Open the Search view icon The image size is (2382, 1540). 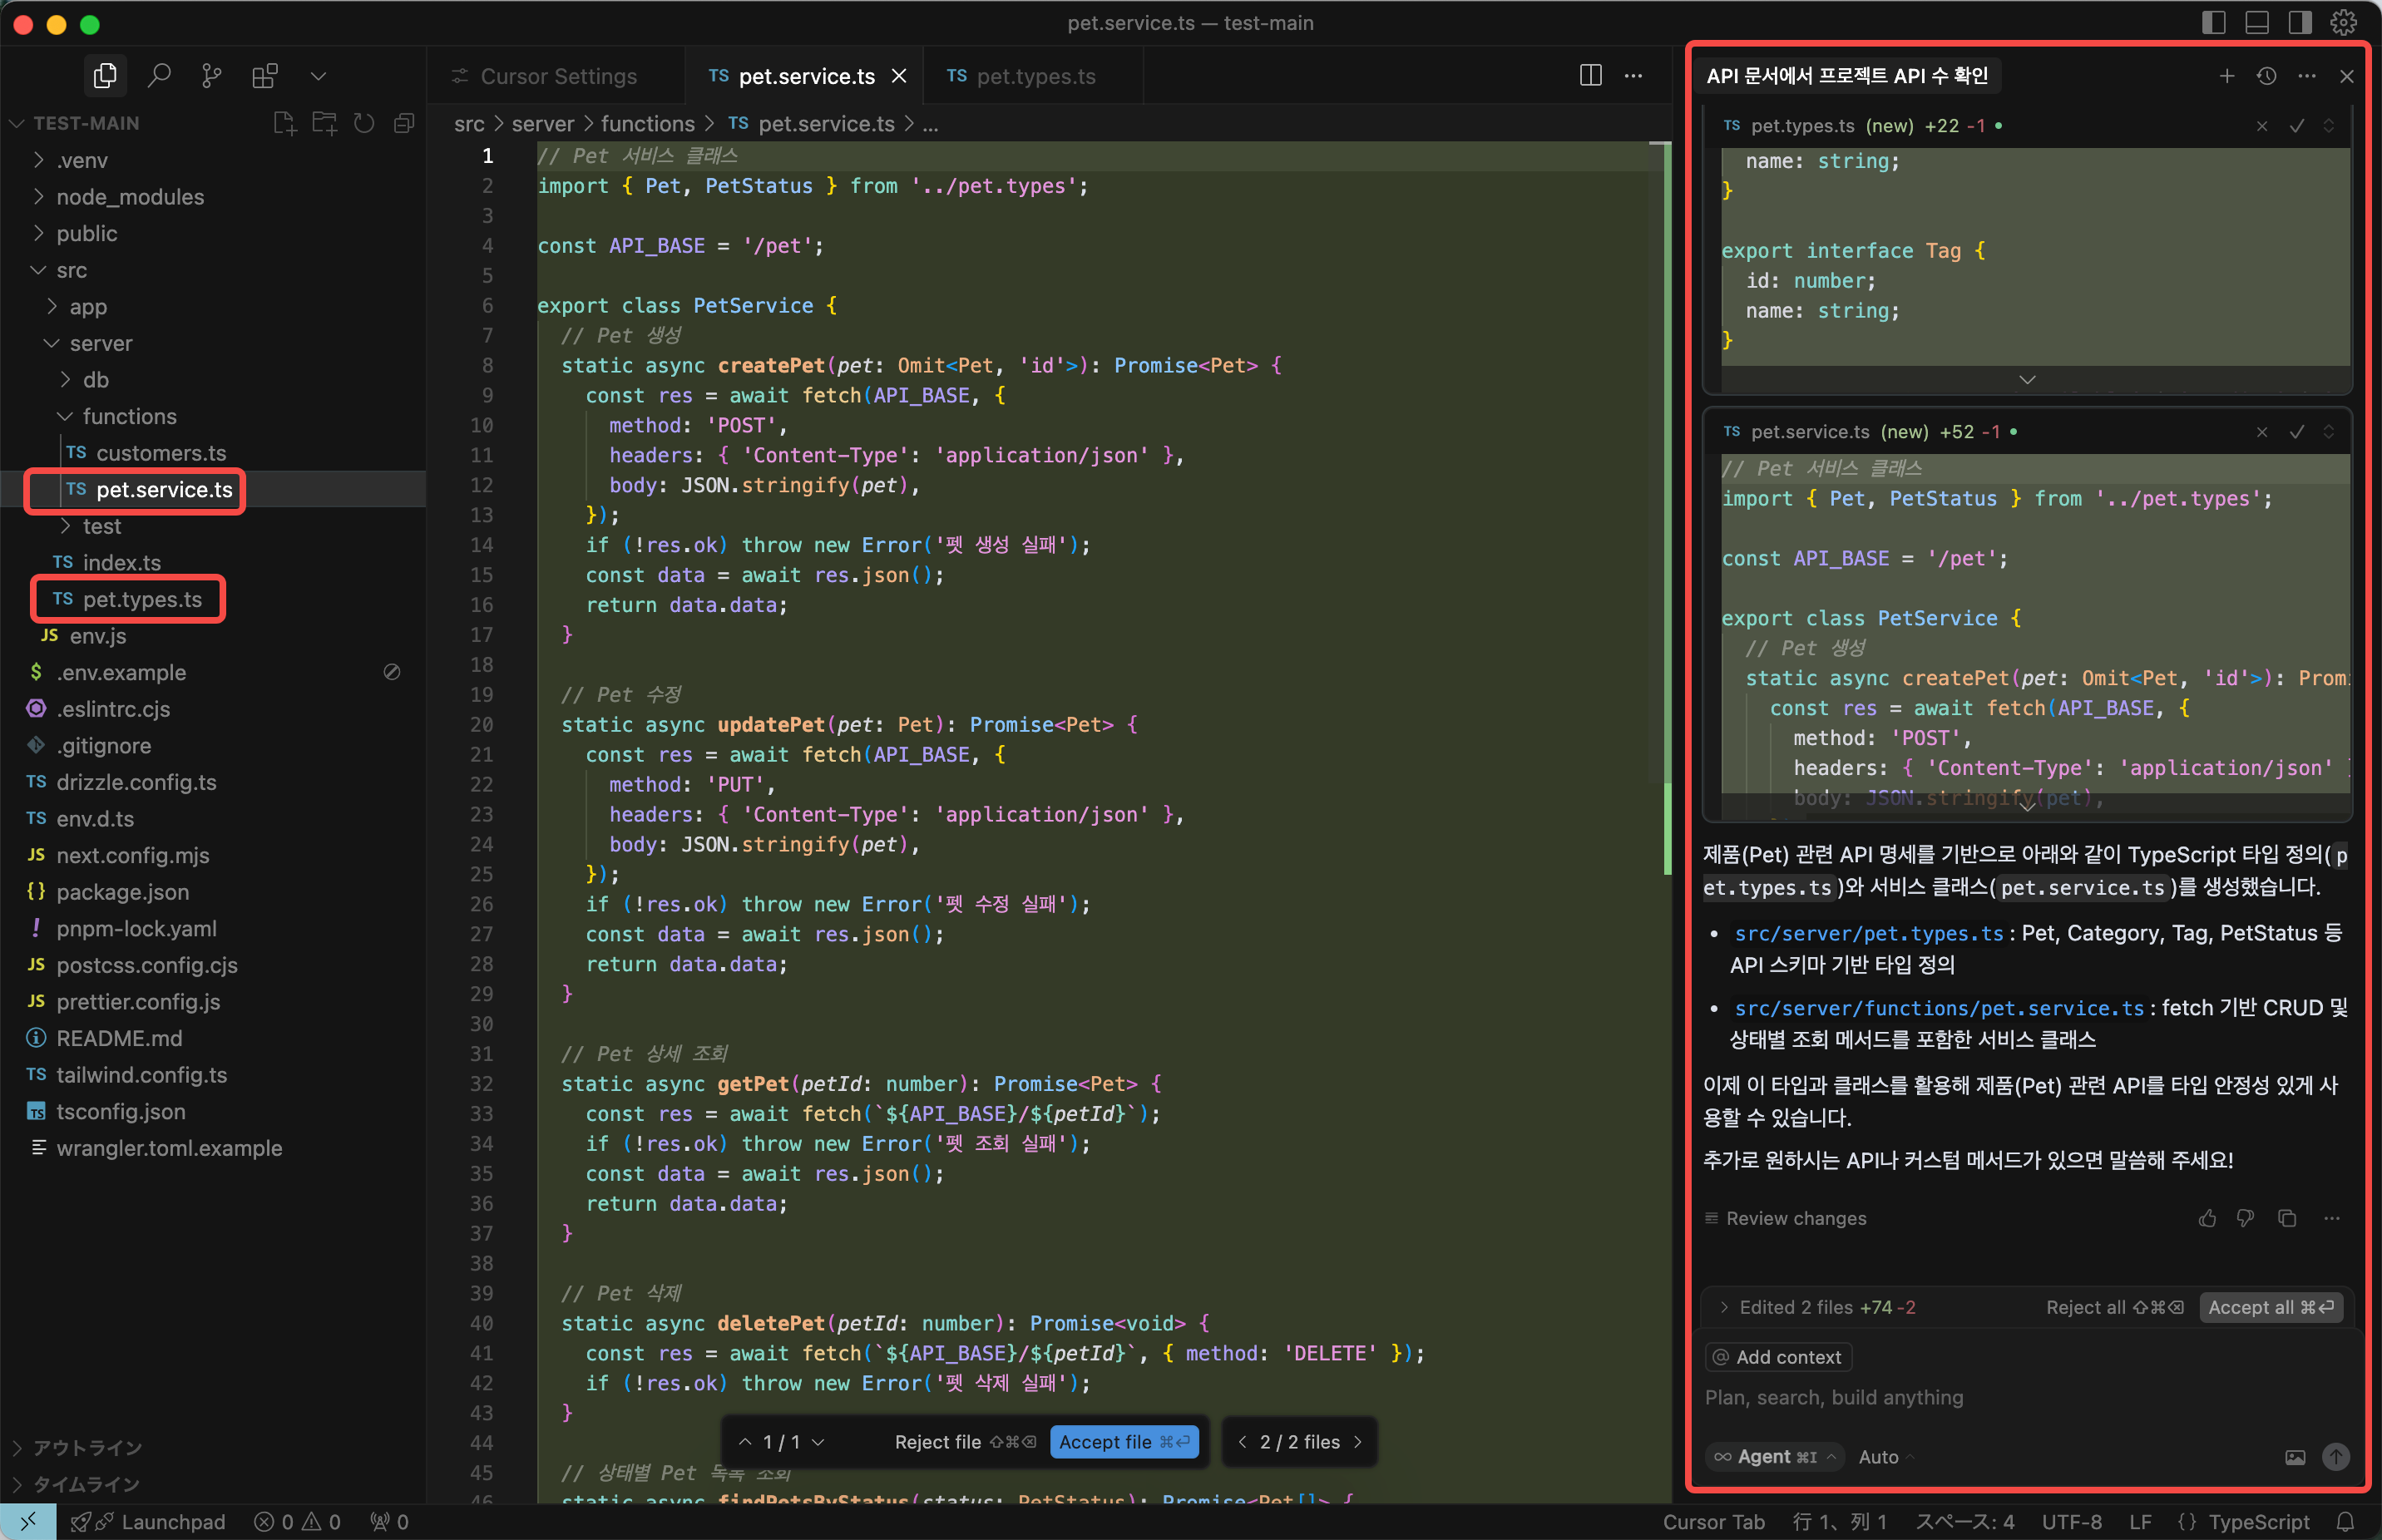click(158, 76)
